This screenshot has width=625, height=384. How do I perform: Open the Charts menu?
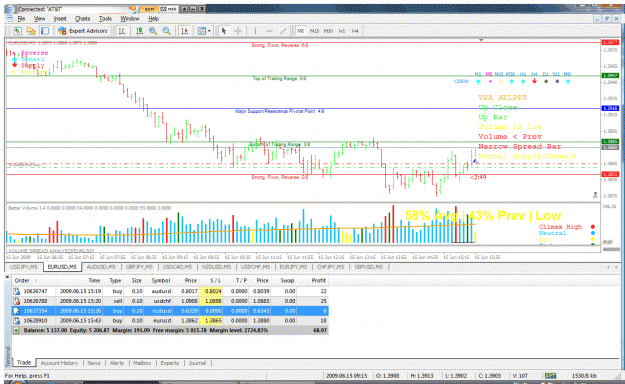point(83,18)
